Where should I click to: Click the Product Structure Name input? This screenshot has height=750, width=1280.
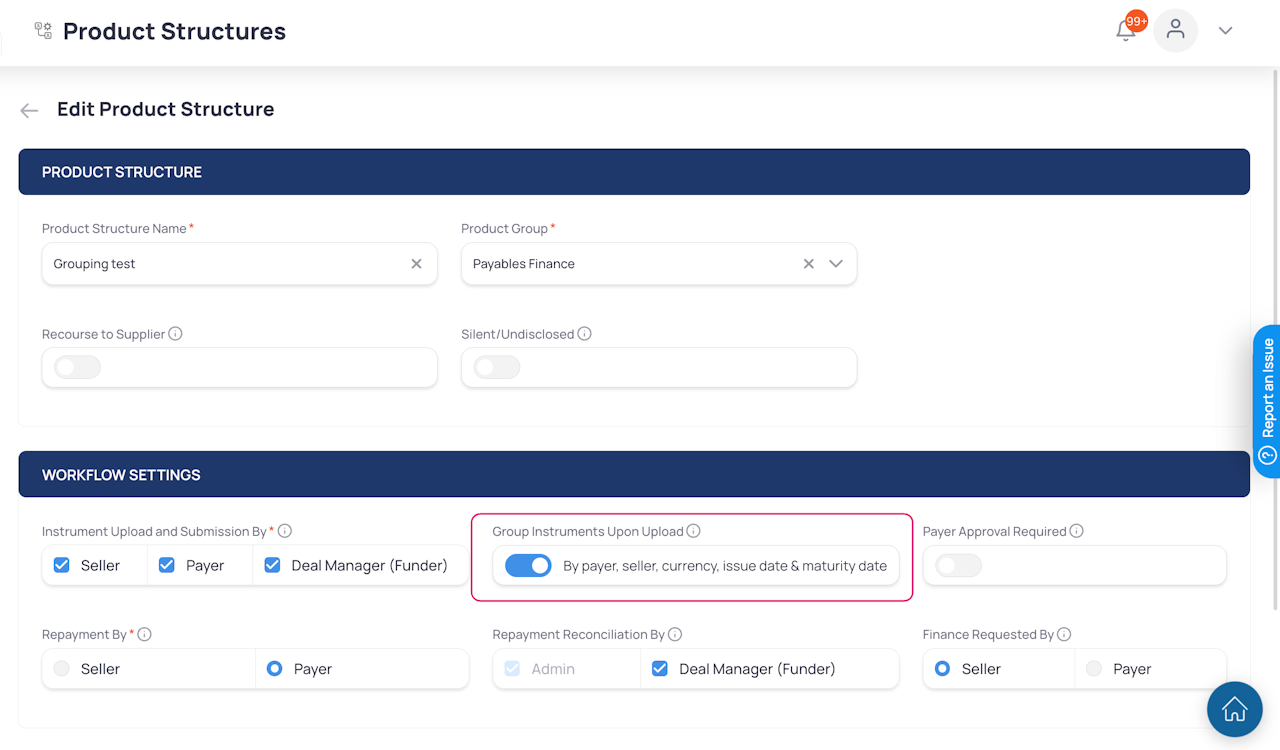[225, 264]
